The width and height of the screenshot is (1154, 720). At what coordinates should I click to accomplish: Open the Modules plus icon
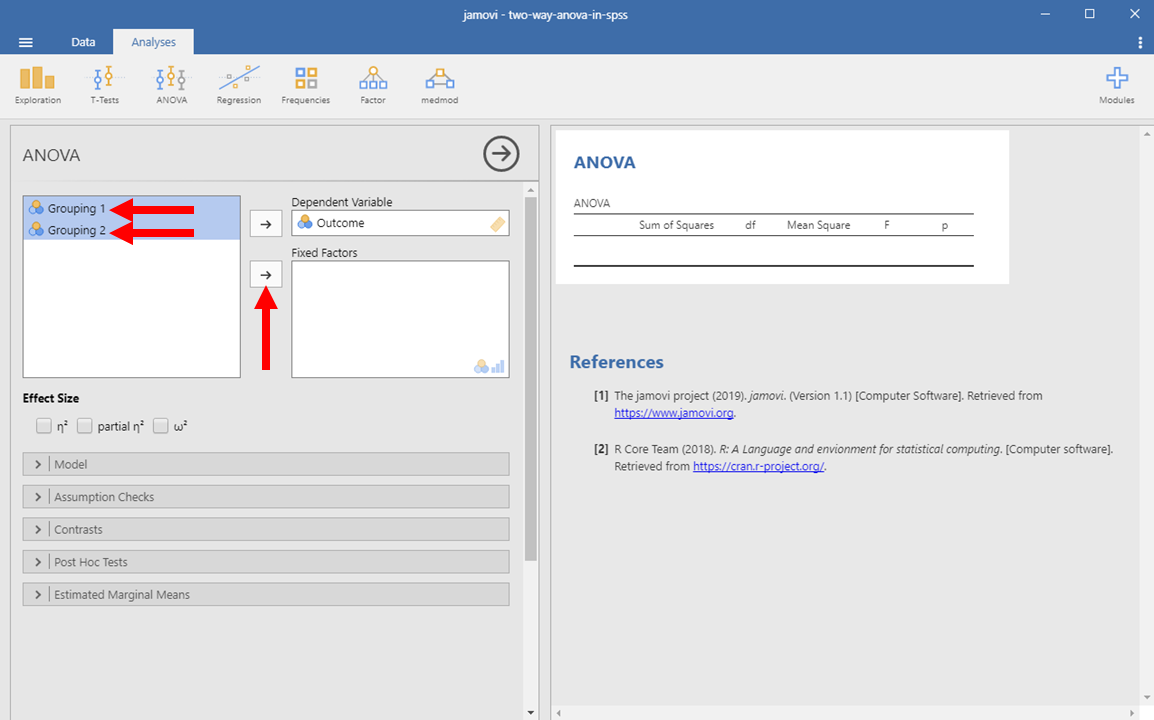click(x=1117, y=84)
